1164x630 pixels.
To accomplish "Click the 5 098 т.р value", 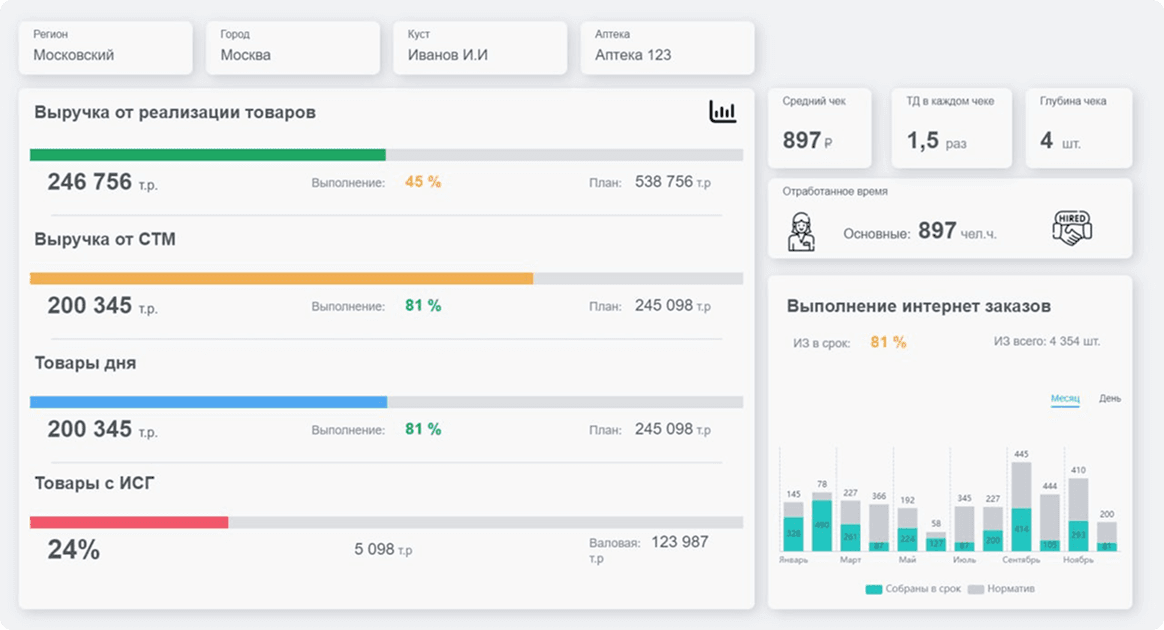I will 383,549.
